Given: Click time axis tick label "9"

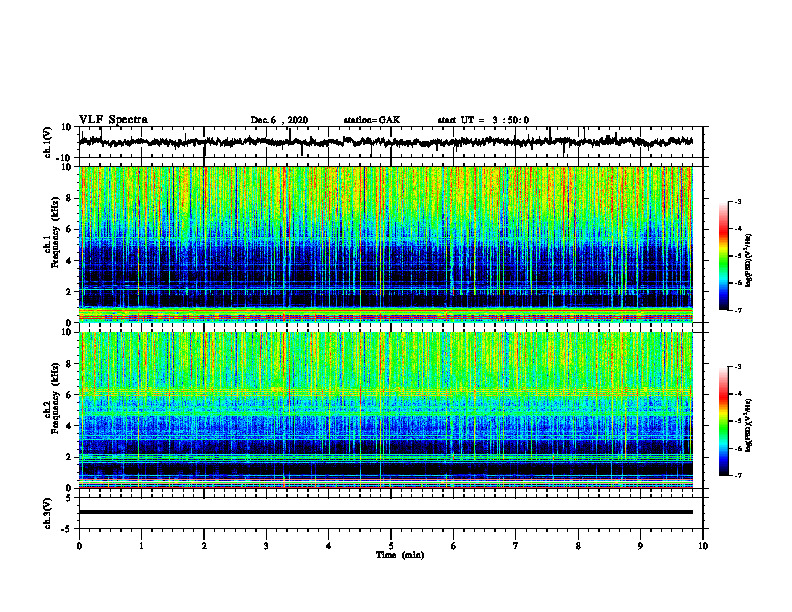Looking at the screenshot, I should click(x=640, y=546).
